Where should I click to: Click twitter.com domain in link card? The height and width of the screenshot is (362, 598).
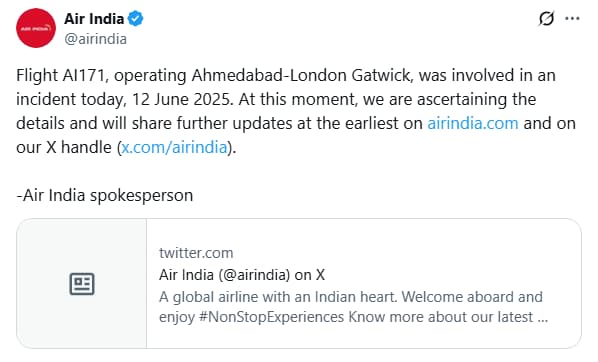click(x=196, y=253)
